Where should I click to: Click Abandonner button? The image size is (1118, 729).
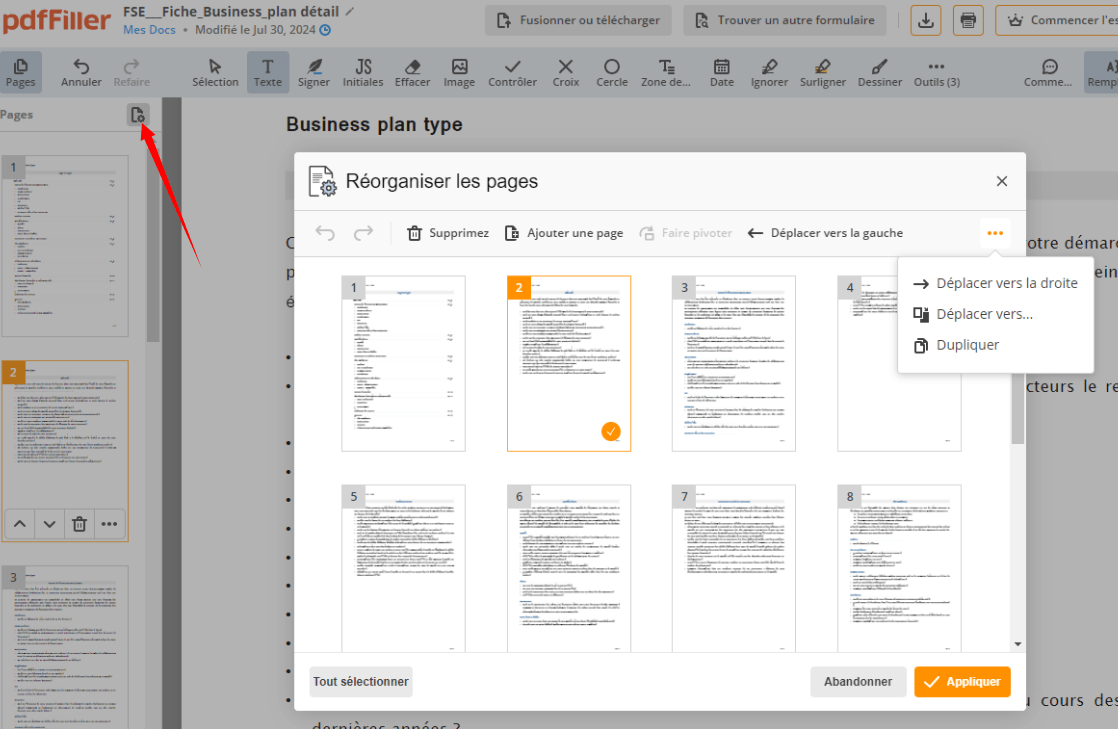point(858,681)
